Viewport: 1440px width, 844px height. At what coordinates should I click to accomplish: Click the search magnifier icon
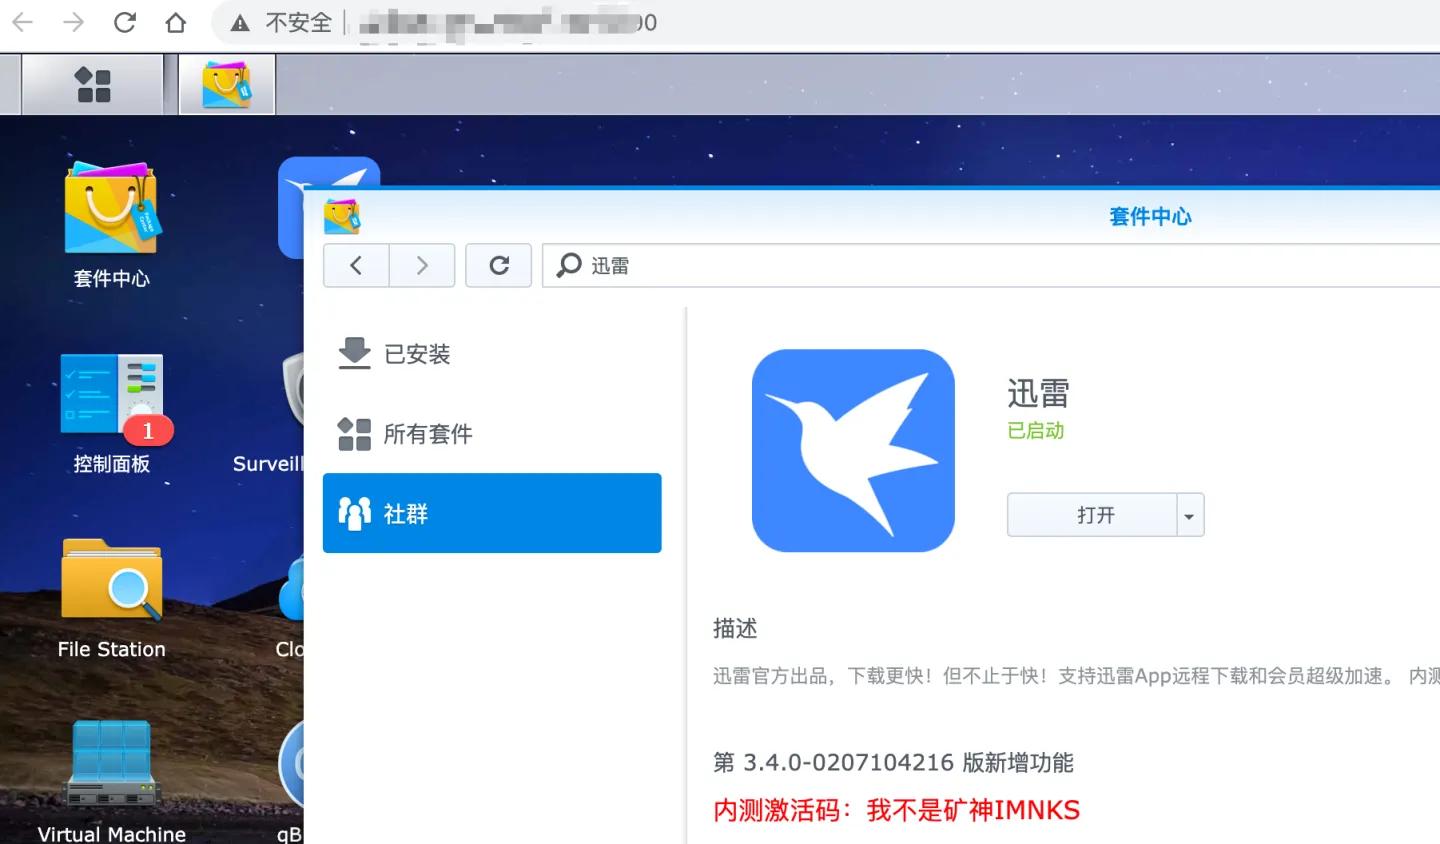(569, 265)
